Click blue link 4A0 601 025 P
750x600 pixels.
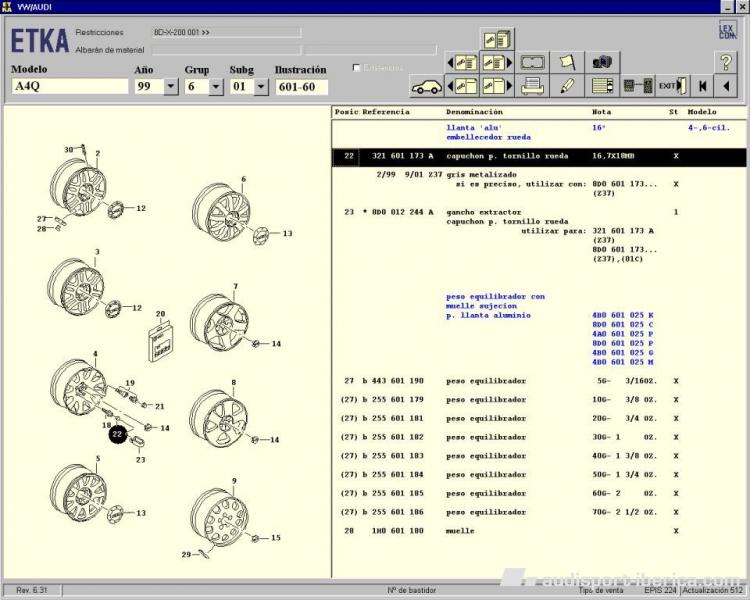[623, 334]
